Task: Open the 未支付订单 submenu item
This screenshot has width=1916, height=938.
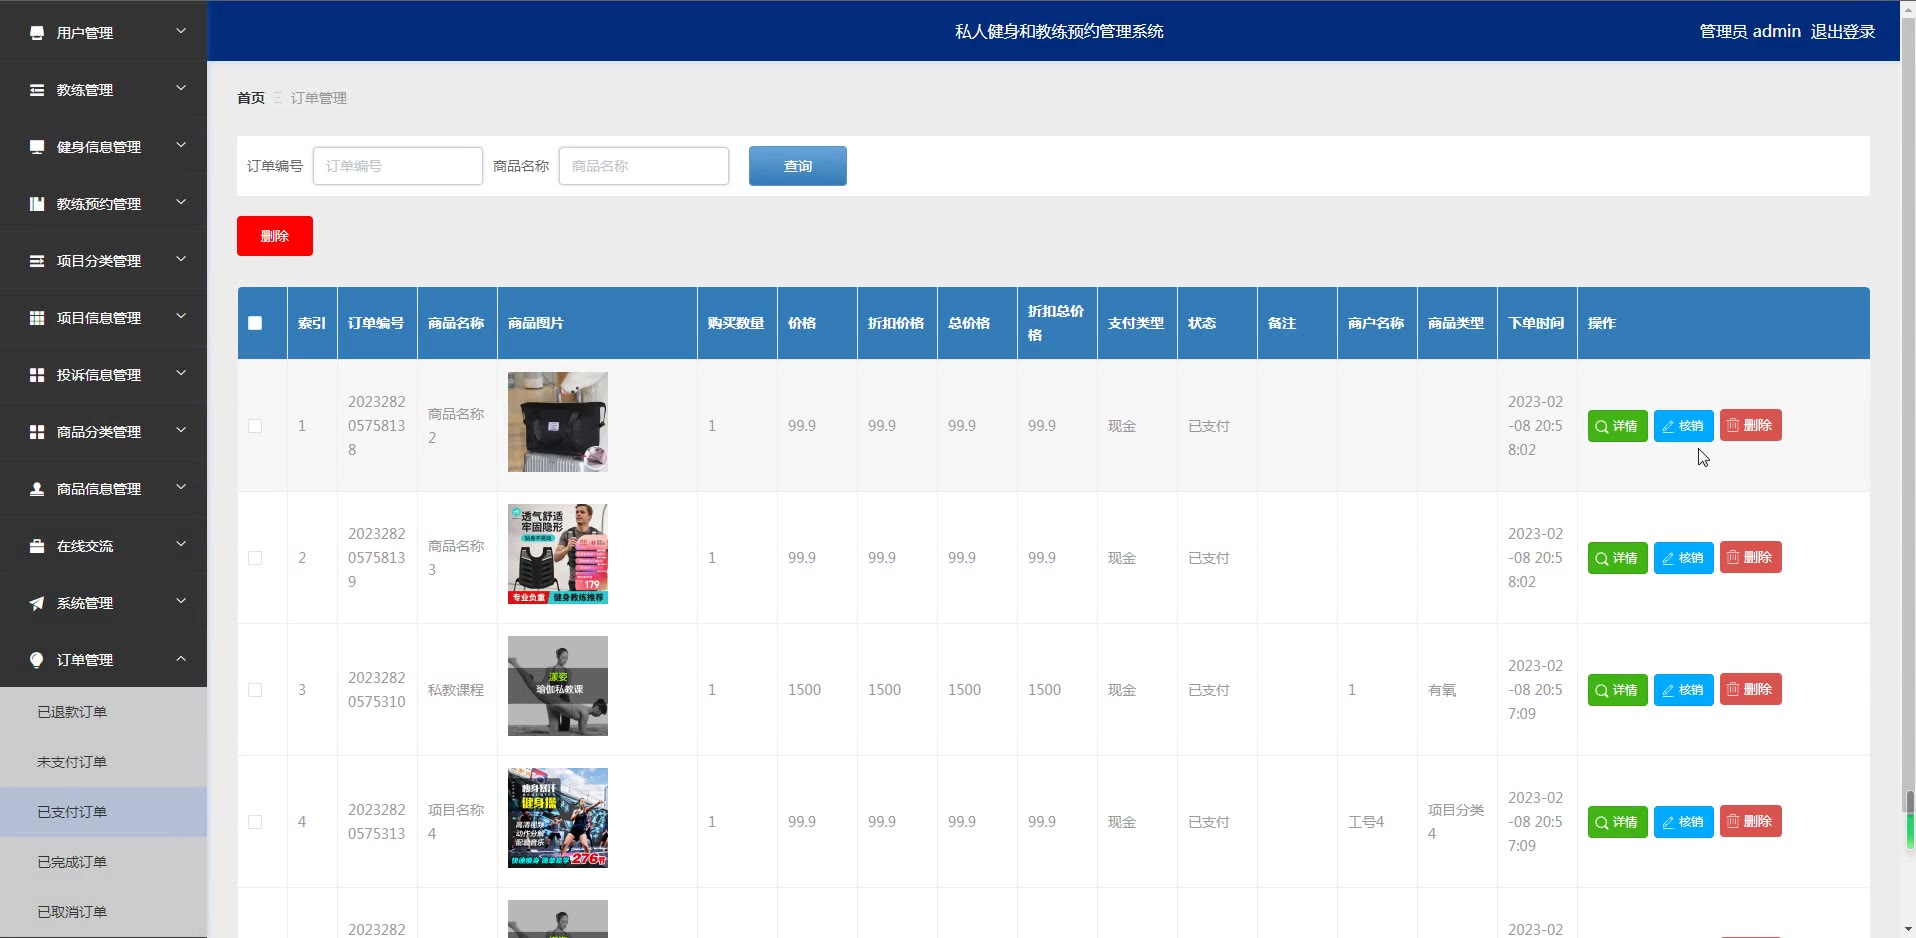Action: coord(72,762)
